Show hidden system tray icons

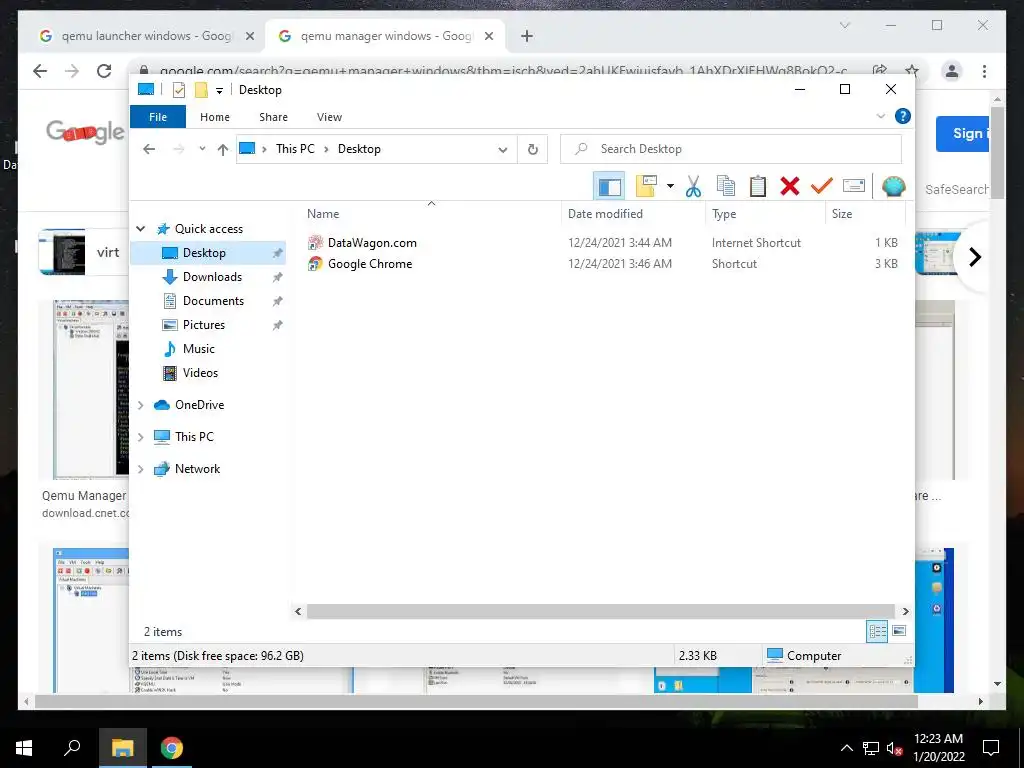(846, 748)
